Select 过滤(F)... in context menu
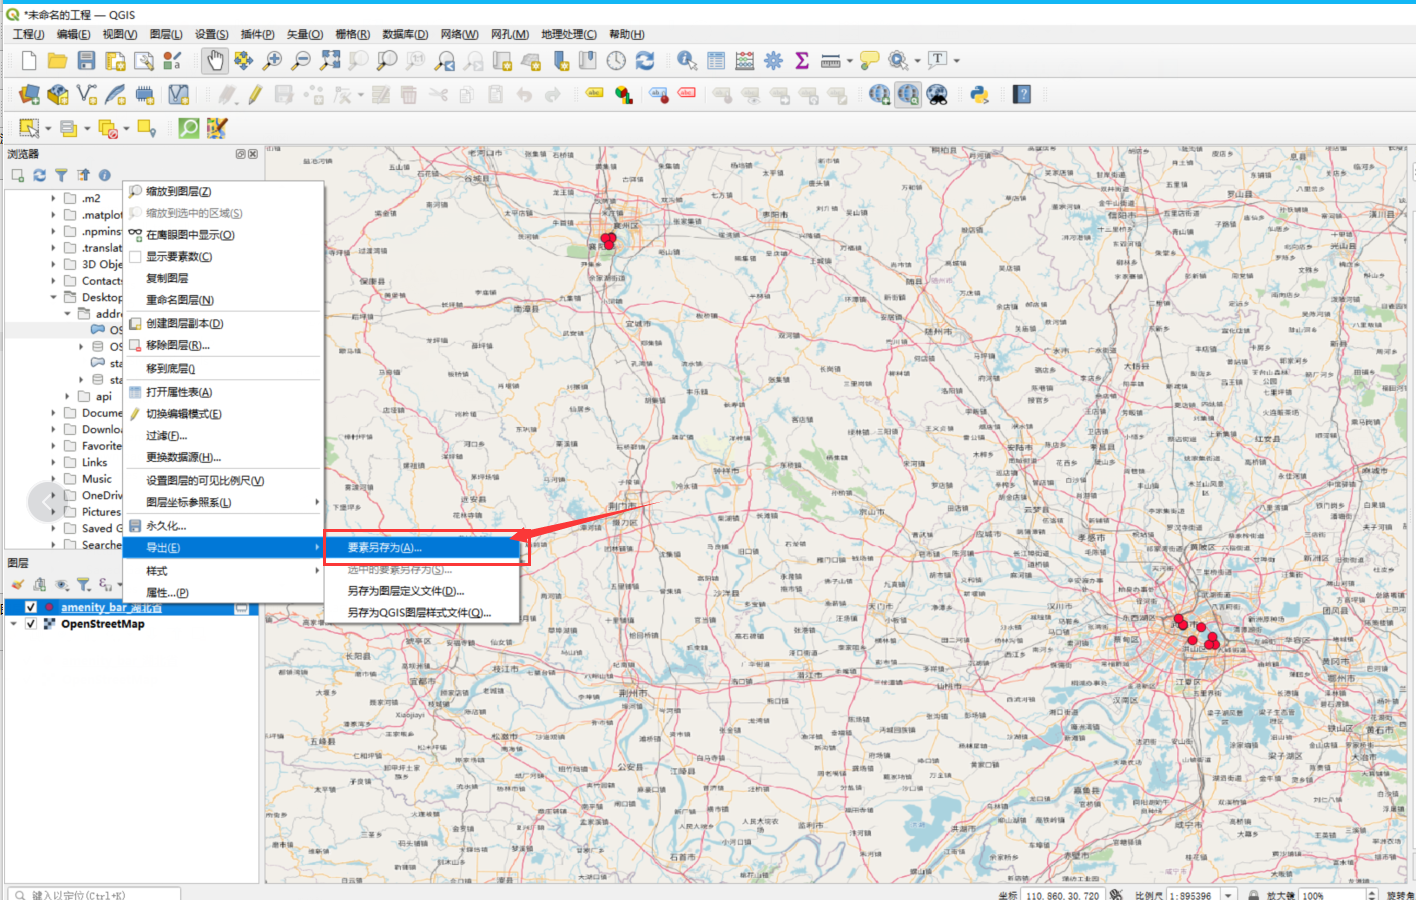 click(223, 436)
